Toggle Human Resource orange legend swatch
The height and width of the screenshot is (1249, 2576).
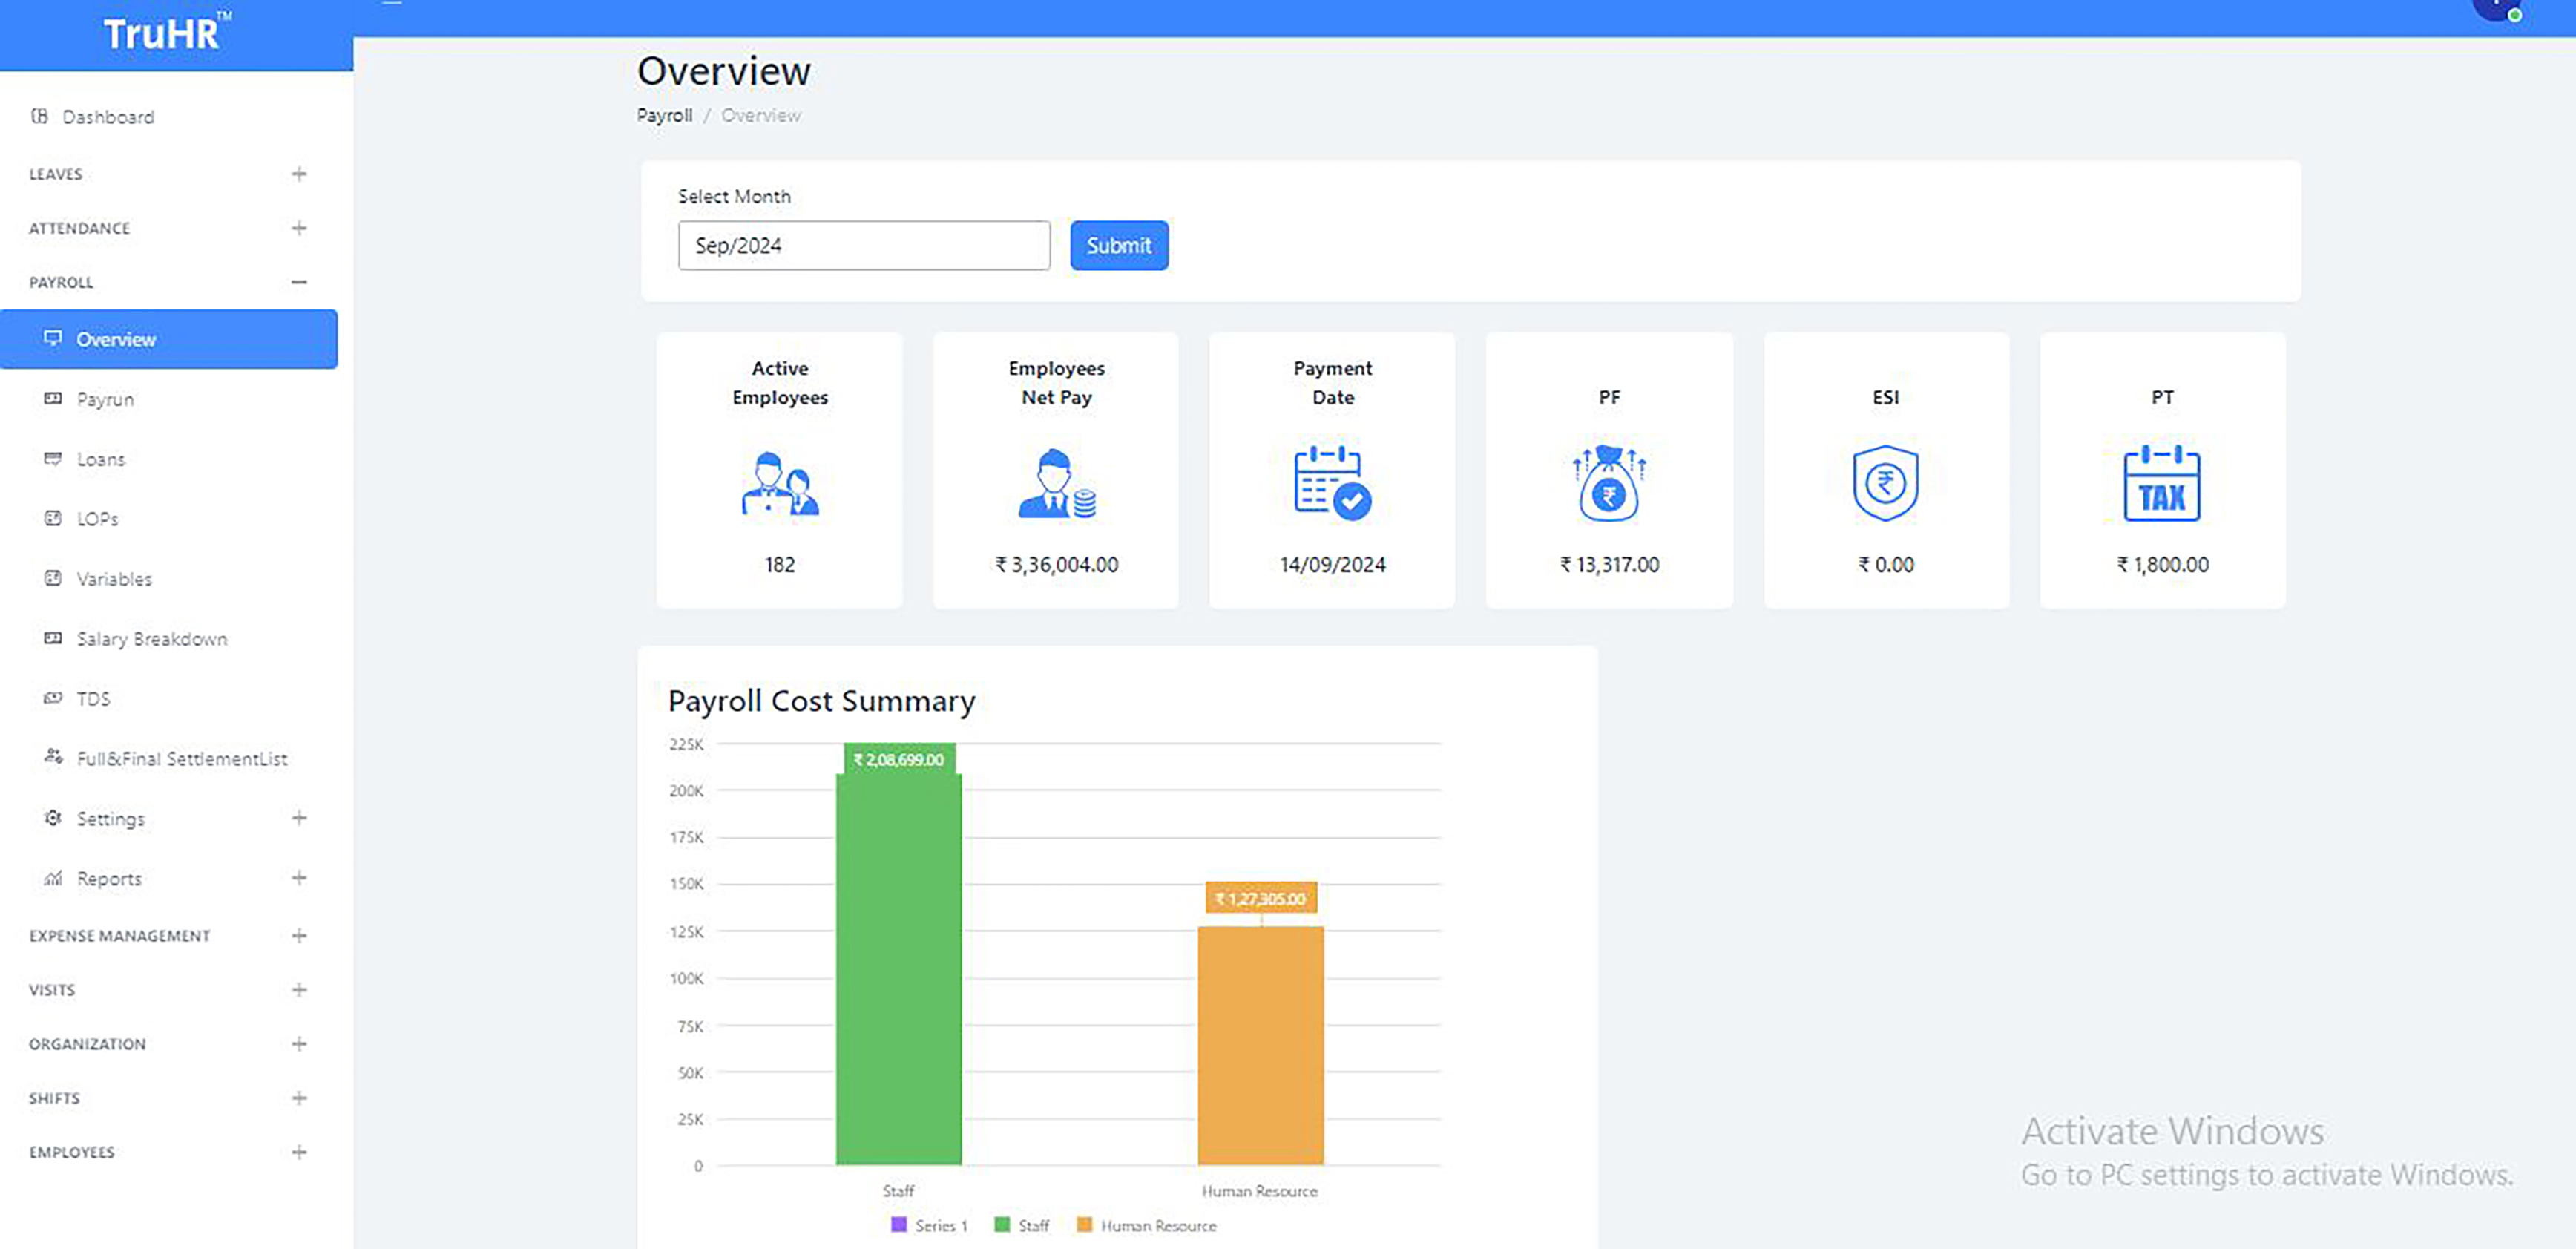click(x=1084, y=1224)
